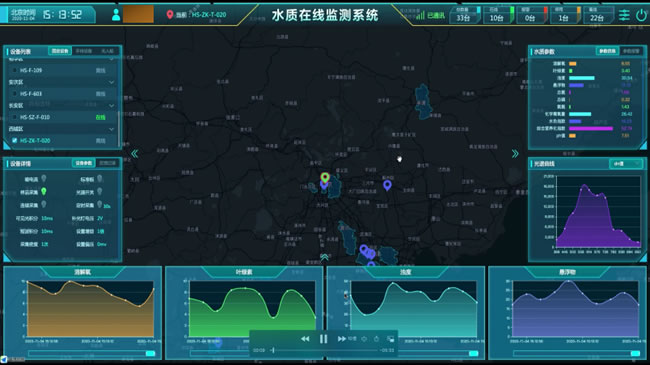Tick the HS-F-109 device checkbox

click(15, 71)
